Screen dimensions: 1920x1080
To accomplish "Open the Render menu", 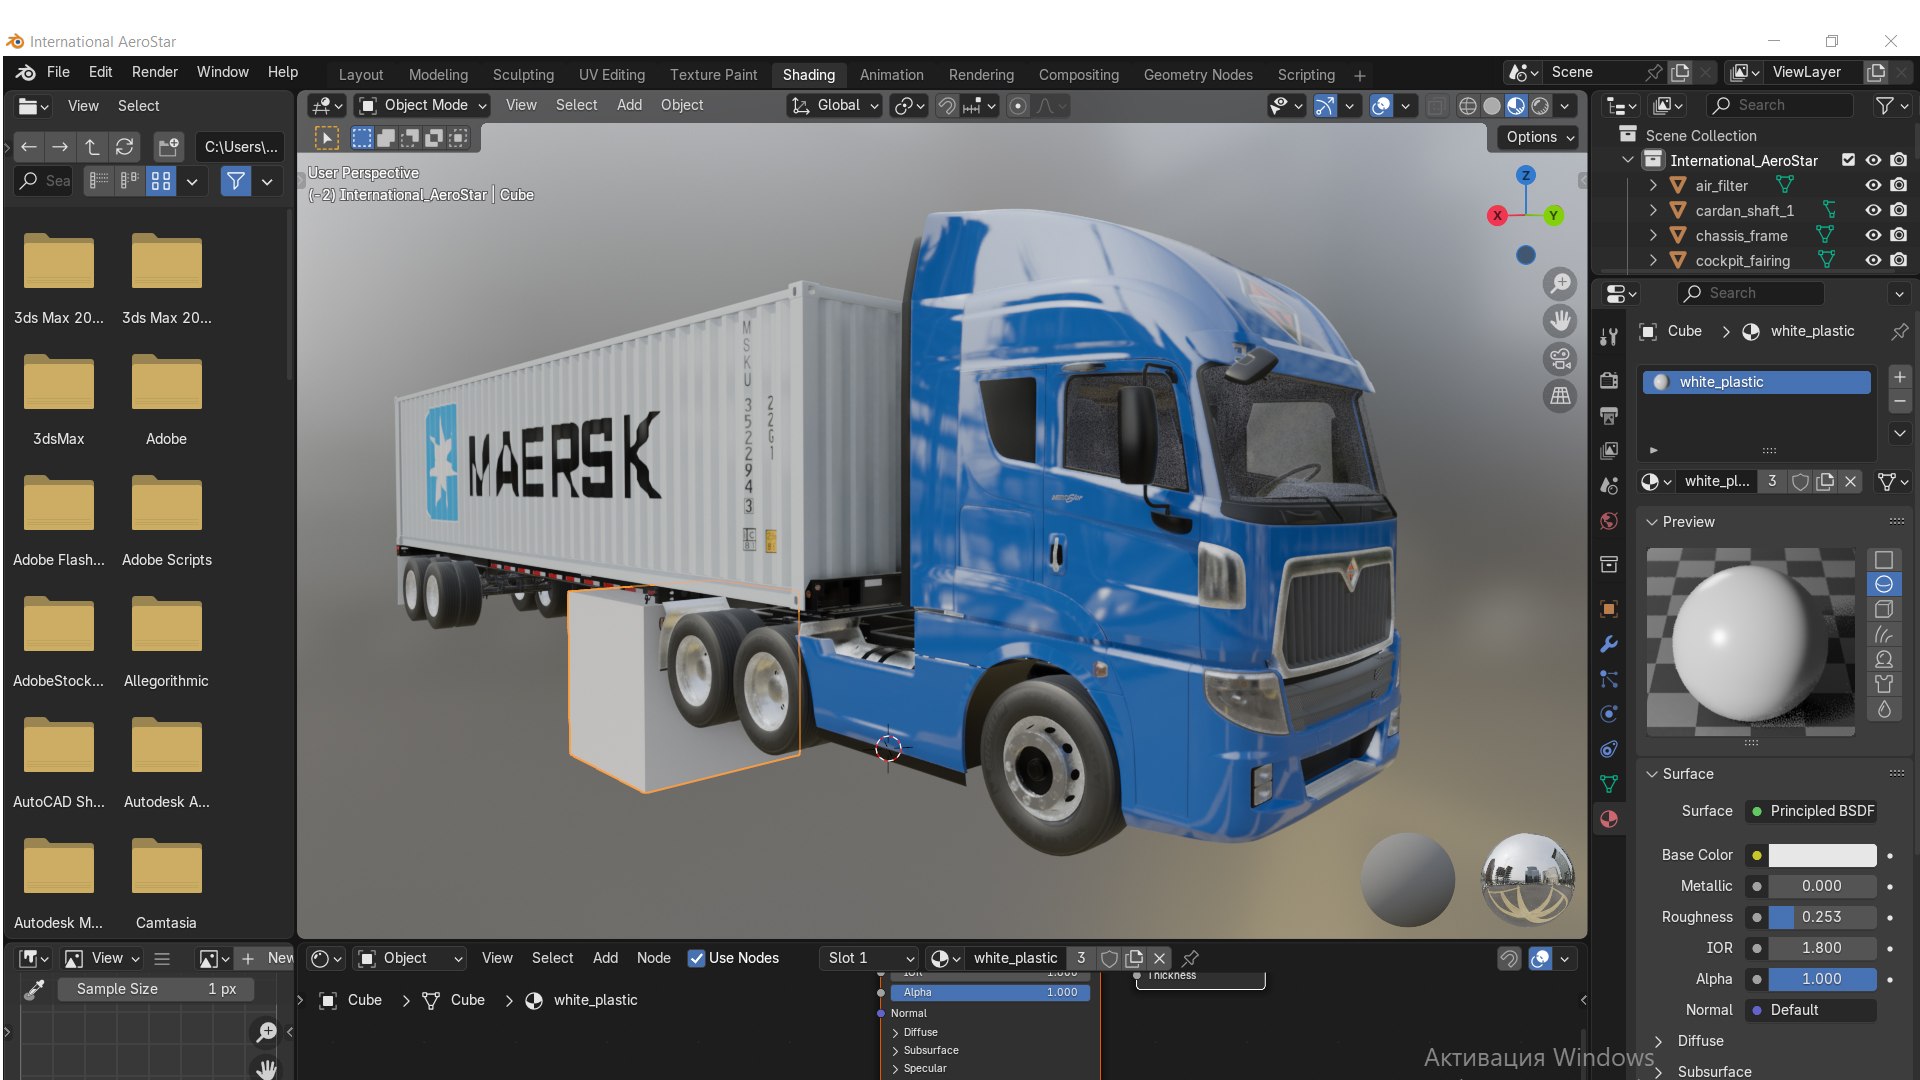I will 154,72.
